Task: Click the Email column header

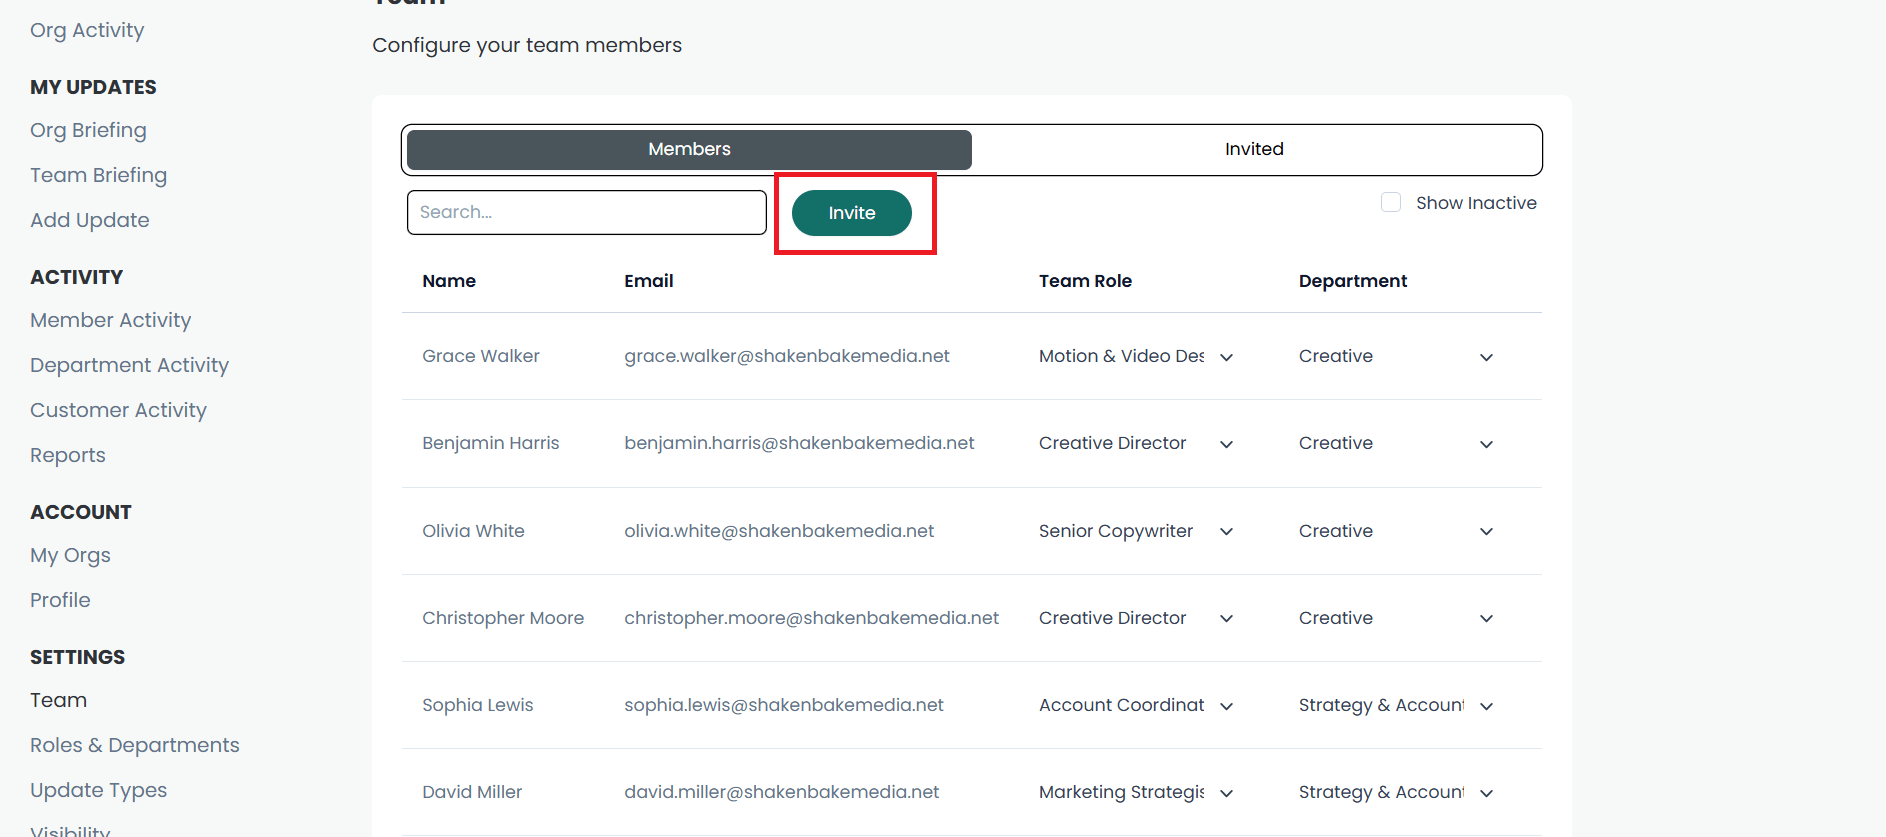Action: (x=649, y=281)
